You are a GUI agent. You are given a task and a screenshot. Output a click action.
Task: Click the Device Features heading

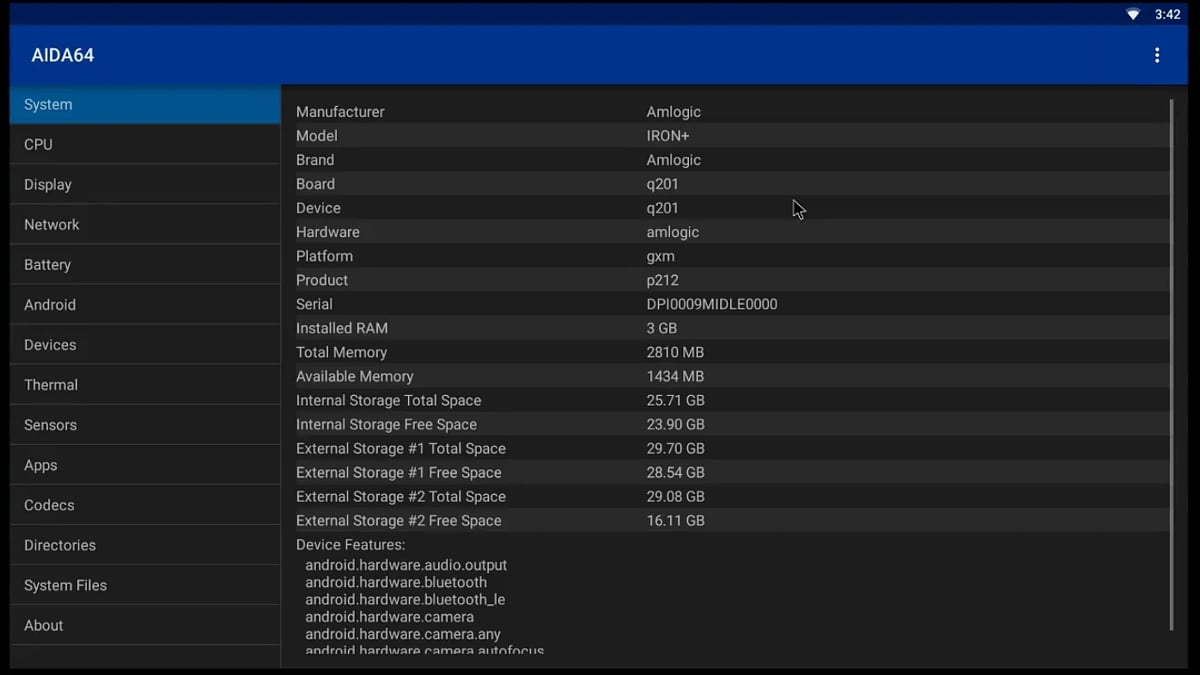click(351, 545)
